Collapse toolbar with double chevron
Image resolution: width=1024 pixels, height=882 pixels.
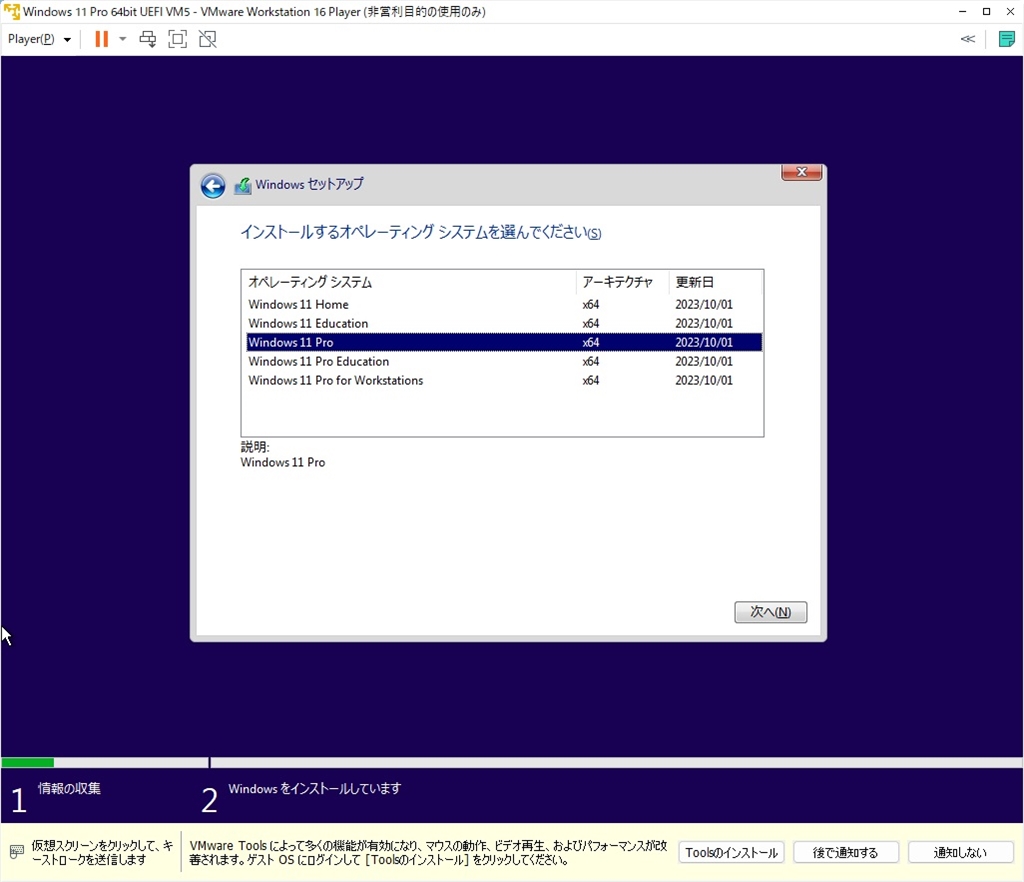[968, 39]
